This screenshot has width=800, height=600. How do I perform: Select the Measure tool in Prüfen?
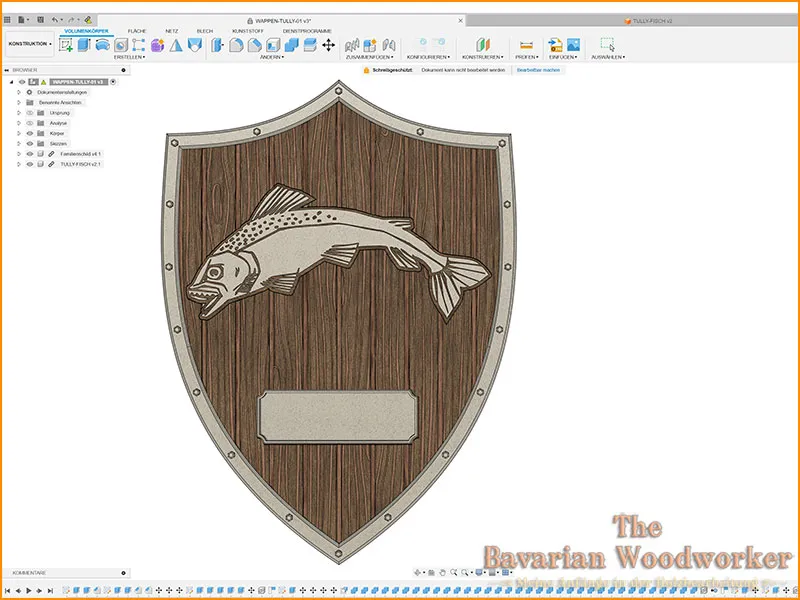[526, 45]
